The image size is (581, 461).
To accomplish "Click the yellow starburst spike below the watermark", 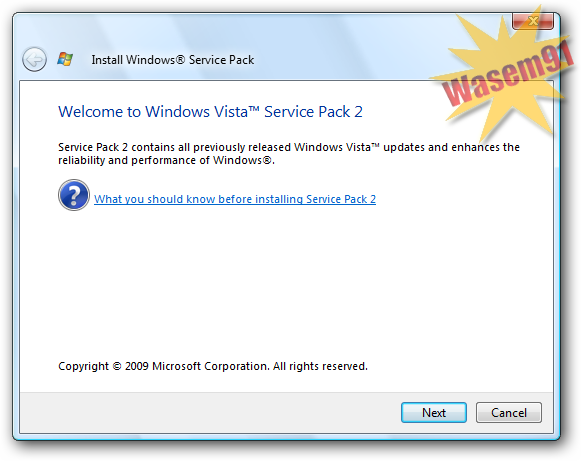I will click(x=493, y=122).
